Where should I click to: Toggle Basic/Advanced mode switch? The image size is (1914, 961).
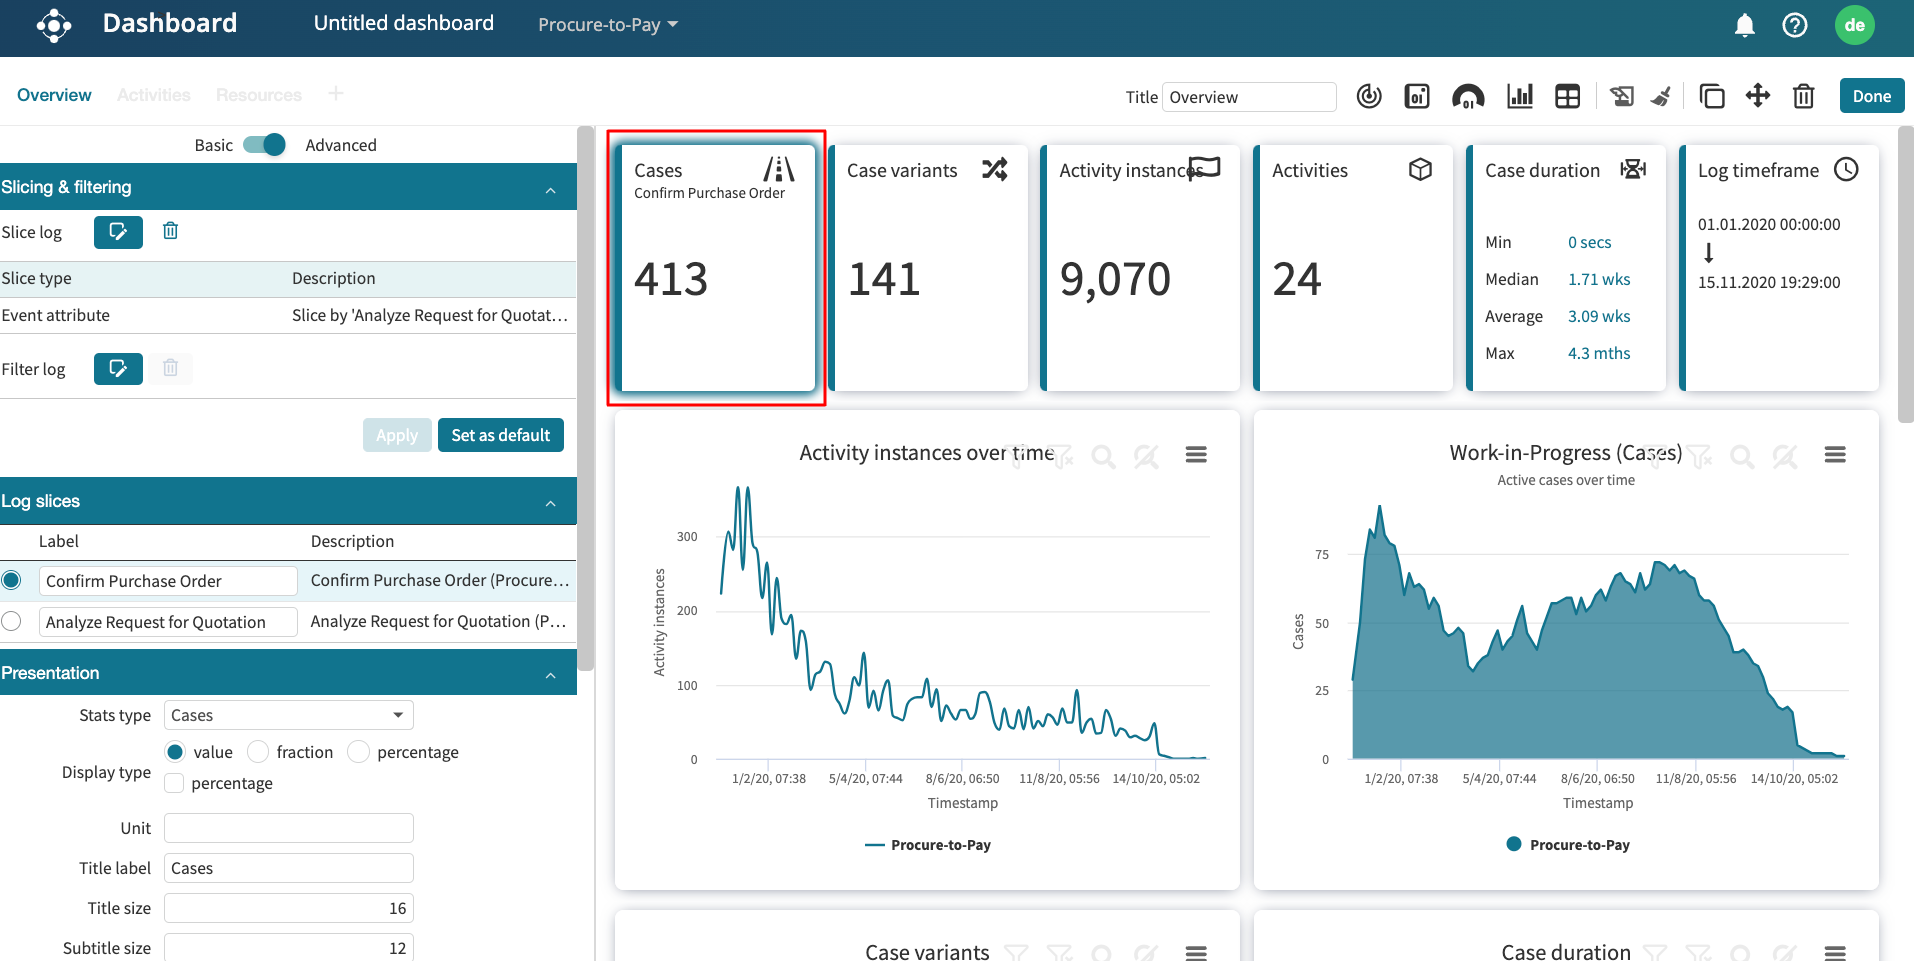pyautogui.click(x=265, y=145)
